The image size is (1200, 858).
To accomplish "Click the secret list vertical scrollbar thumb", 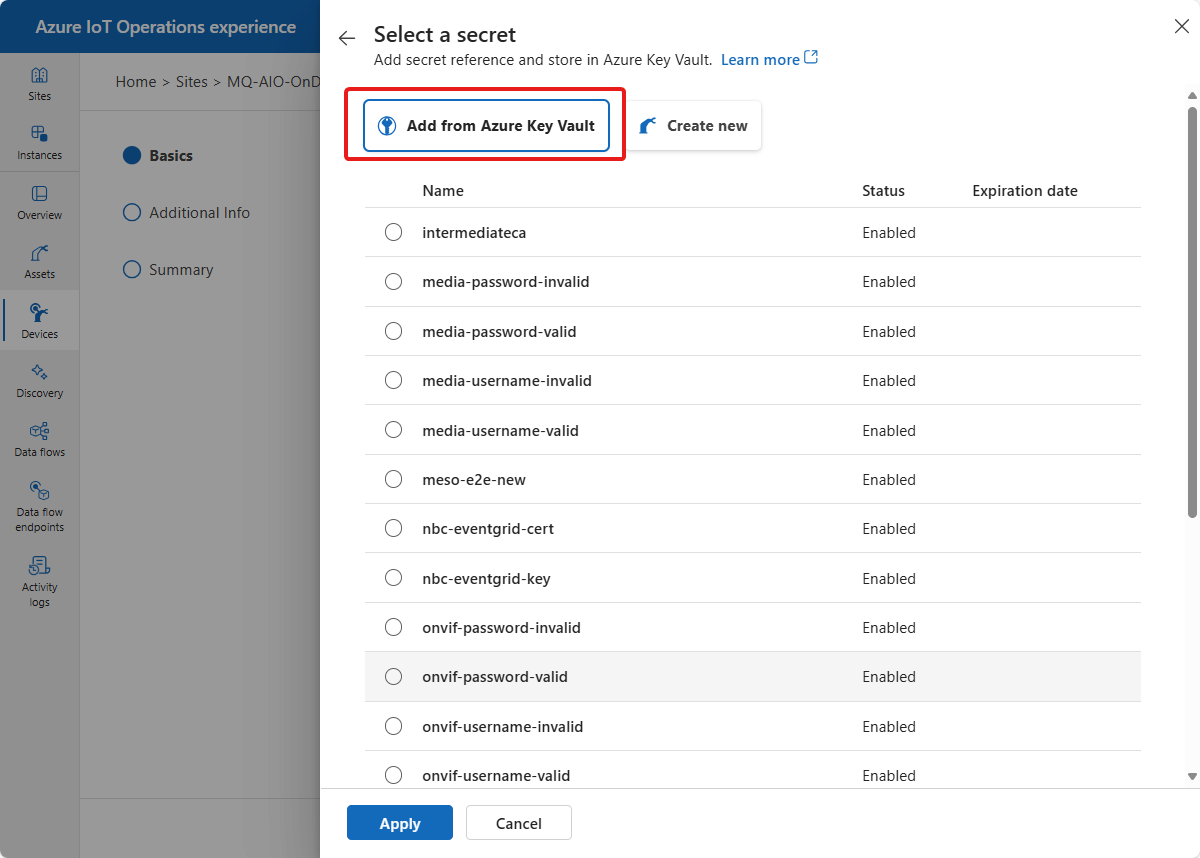I will click(1192, 310).
